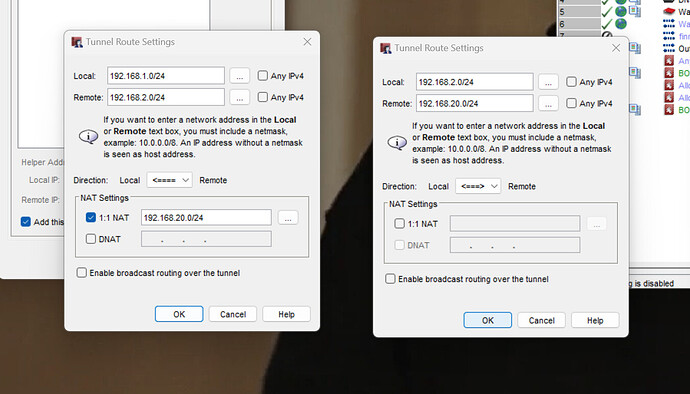Click info icon in left Tunnel Route dialog
690x394 pixels.
(88, 136)
